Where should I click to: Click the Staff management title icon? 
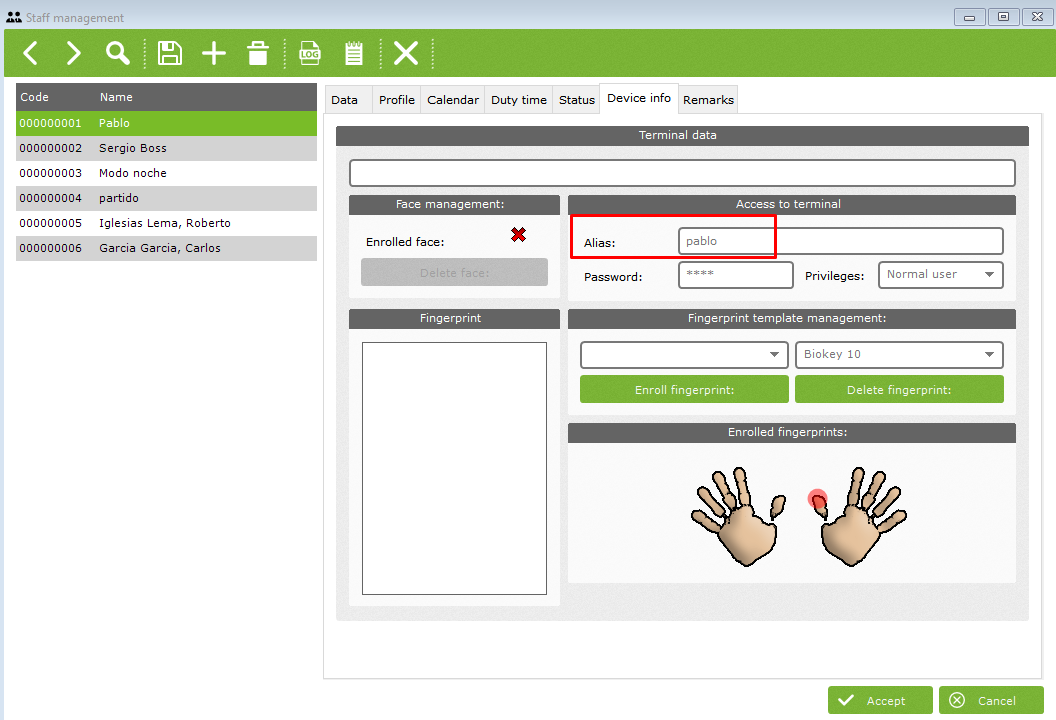pyautogui.click(x=13, y=18)
